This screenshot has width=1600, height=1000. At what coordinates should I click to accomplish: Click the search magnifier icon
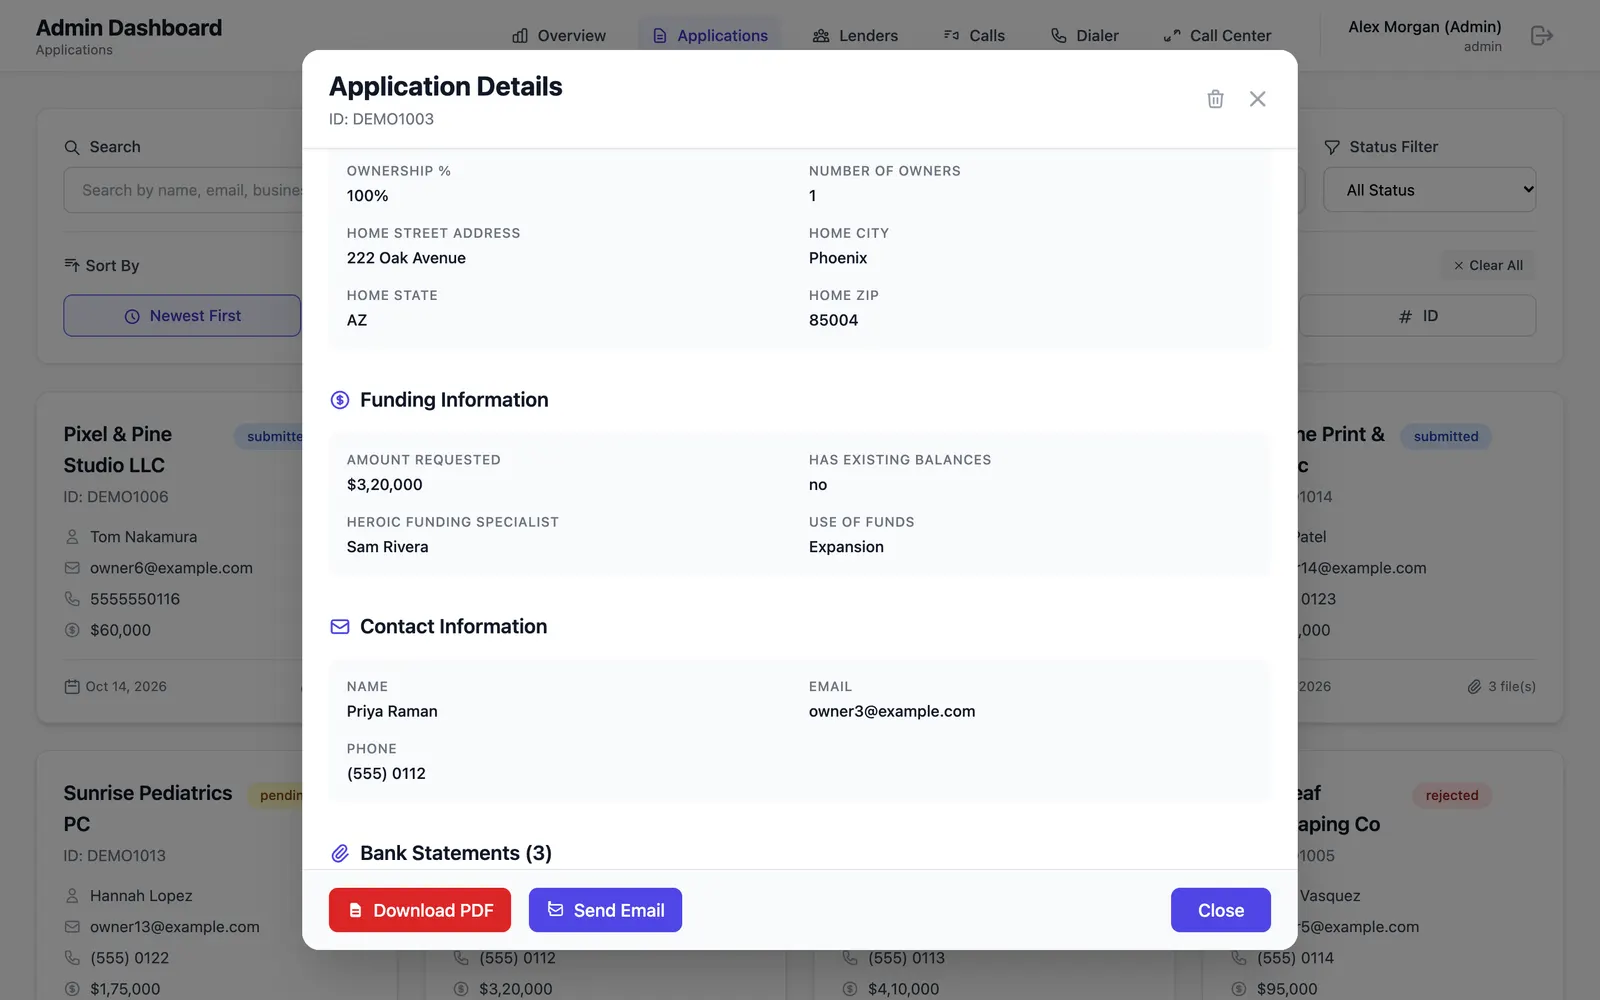coord(72,147)
